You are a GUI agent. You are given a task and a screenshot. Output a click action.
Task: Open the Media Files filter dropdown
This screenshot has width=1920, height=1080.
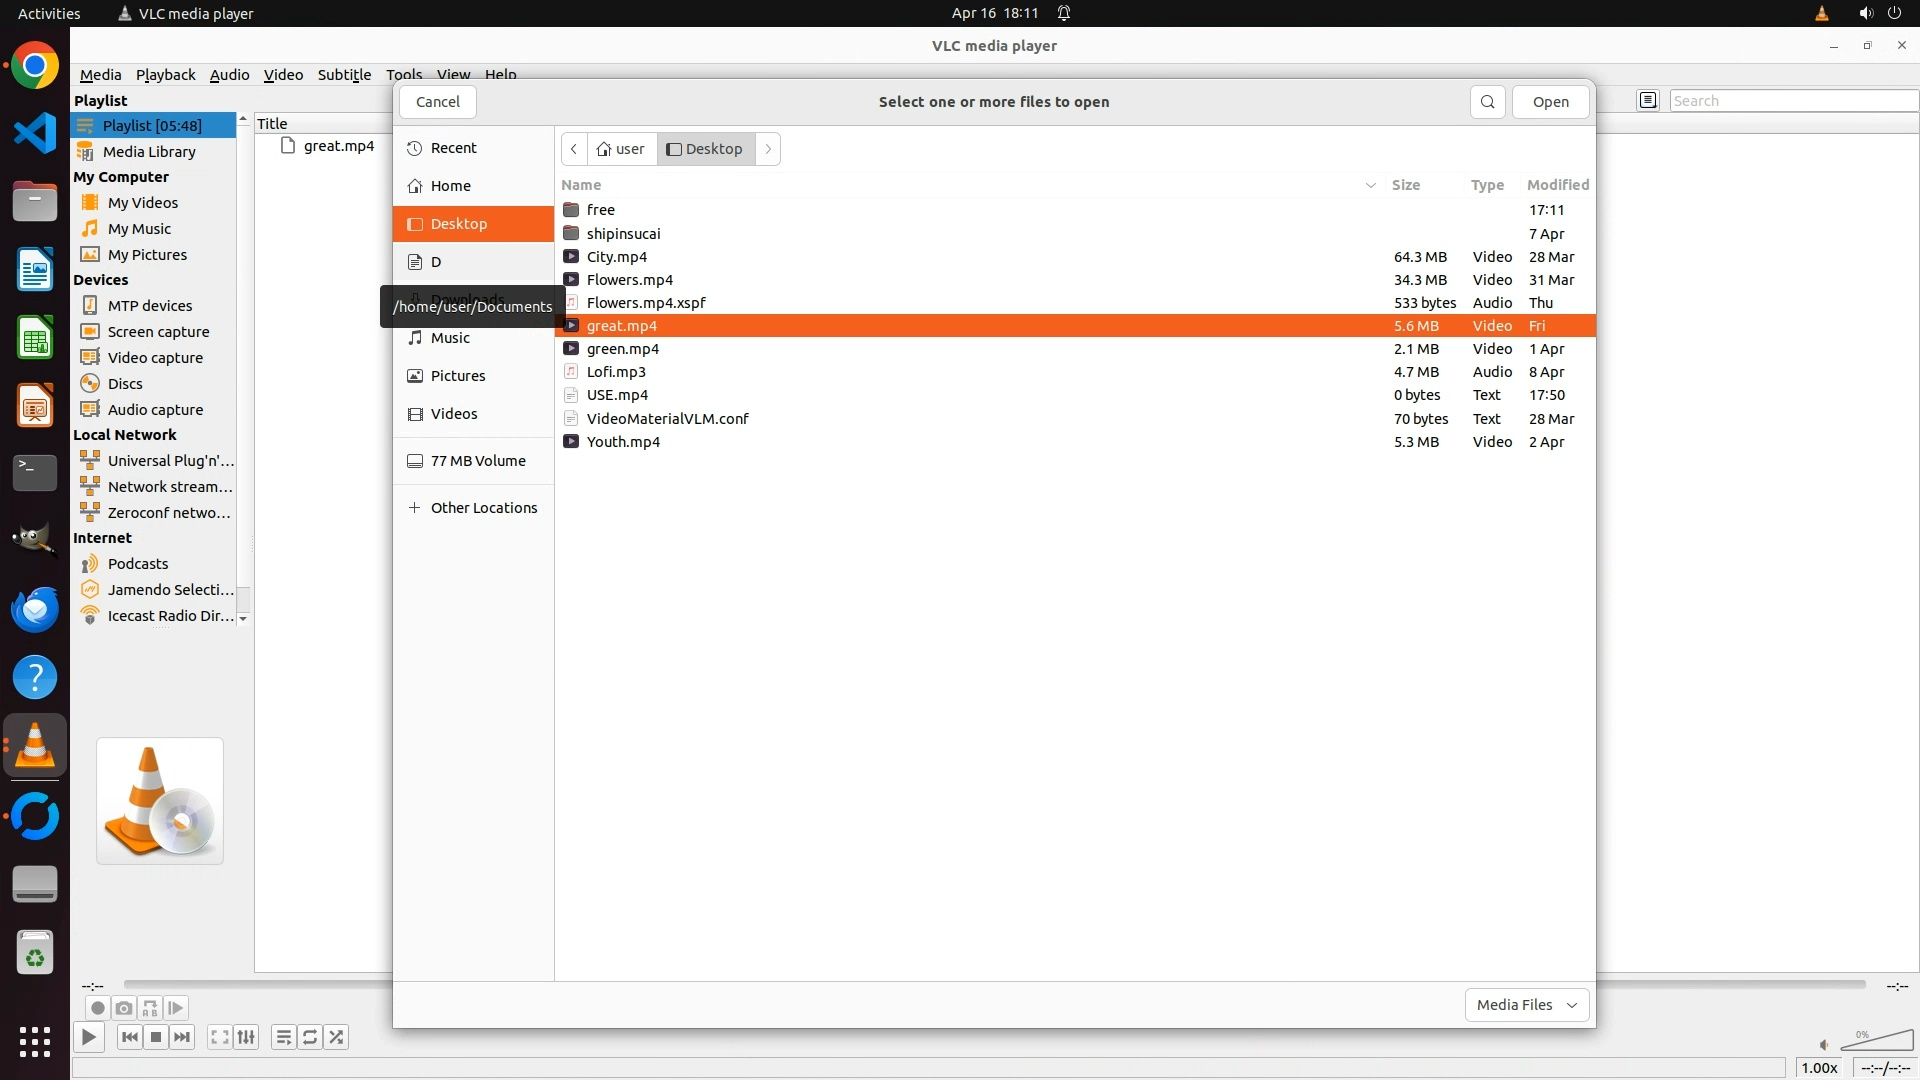1526,1004
